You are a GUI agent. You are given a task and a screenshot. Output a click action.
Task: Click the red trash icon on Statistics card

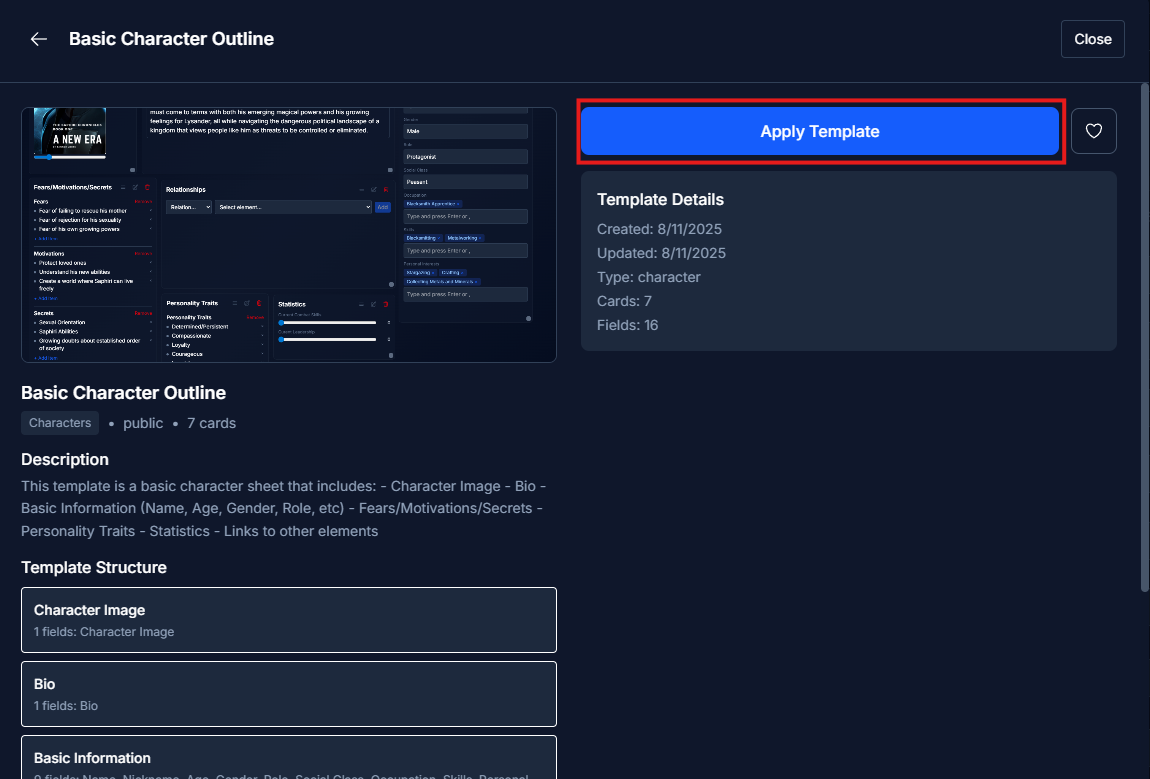pos(385,303)
